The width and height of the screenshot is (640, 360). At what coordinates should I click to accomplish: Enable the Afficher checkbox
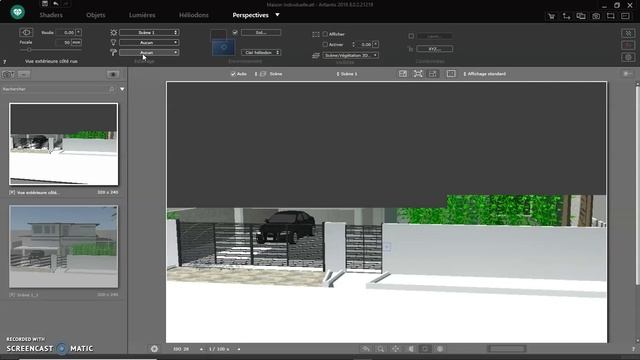(x=325, y=34)
